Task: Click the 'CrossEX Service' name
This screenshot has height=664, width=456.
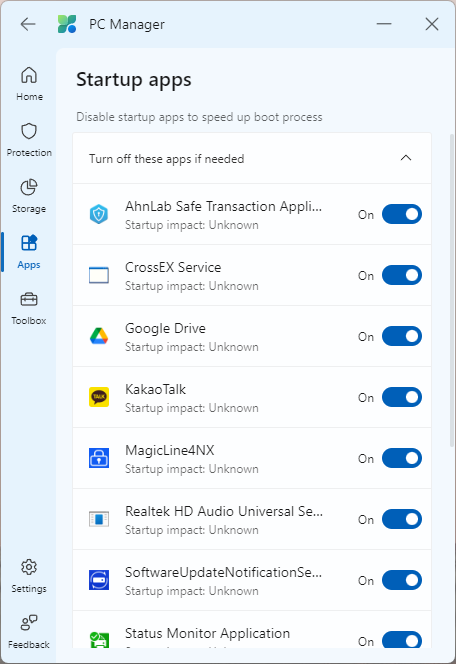Action: [173, 267]
